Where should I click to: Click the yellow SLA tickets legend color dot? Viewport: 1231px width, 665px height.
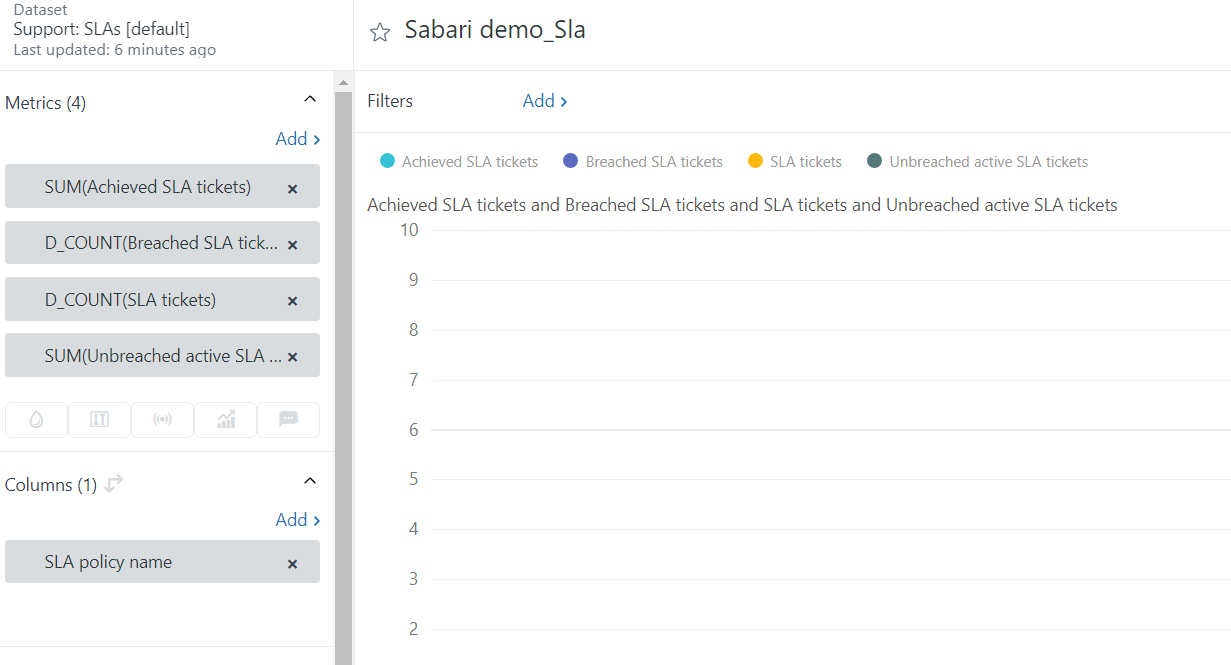[755, 162]
